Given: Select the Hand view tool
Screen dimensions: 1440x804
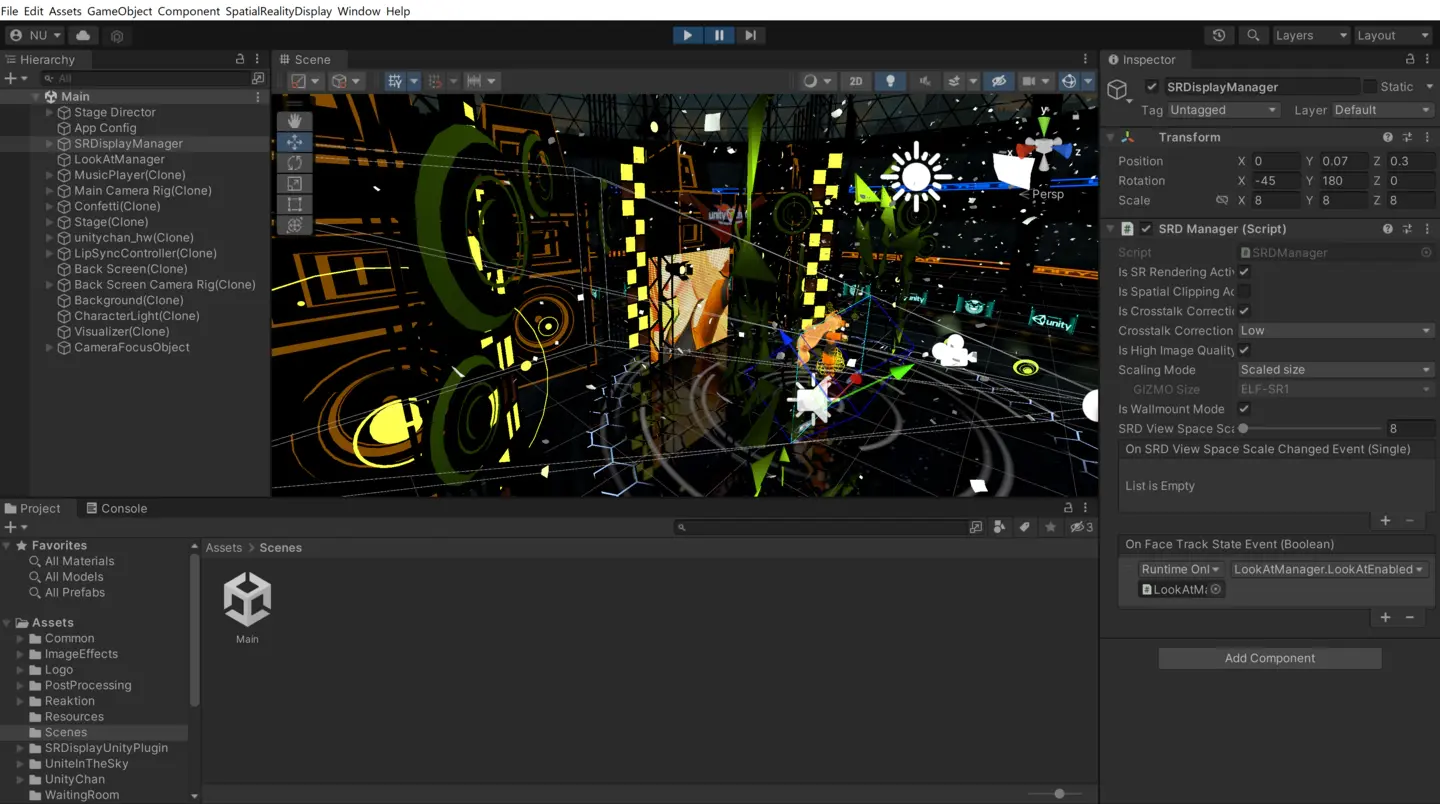Looking at the screenshot, I should coord(294,121).
